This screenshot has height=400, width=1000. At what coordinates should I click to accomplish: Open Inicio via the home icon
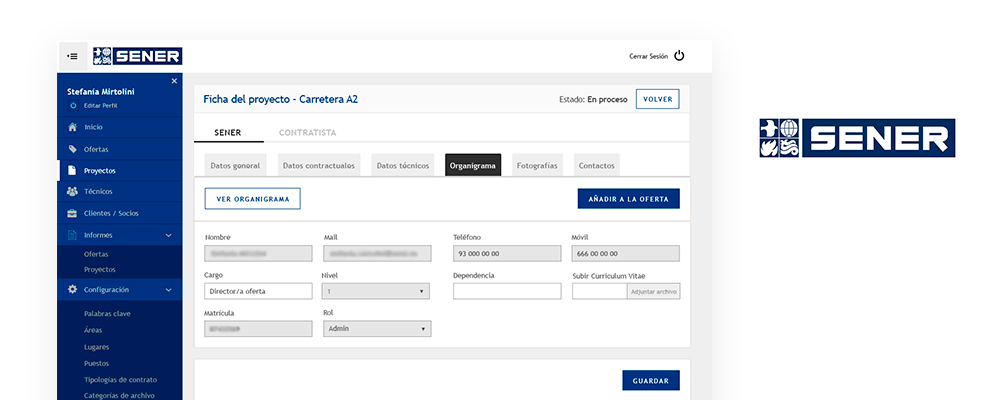(72, 127)
